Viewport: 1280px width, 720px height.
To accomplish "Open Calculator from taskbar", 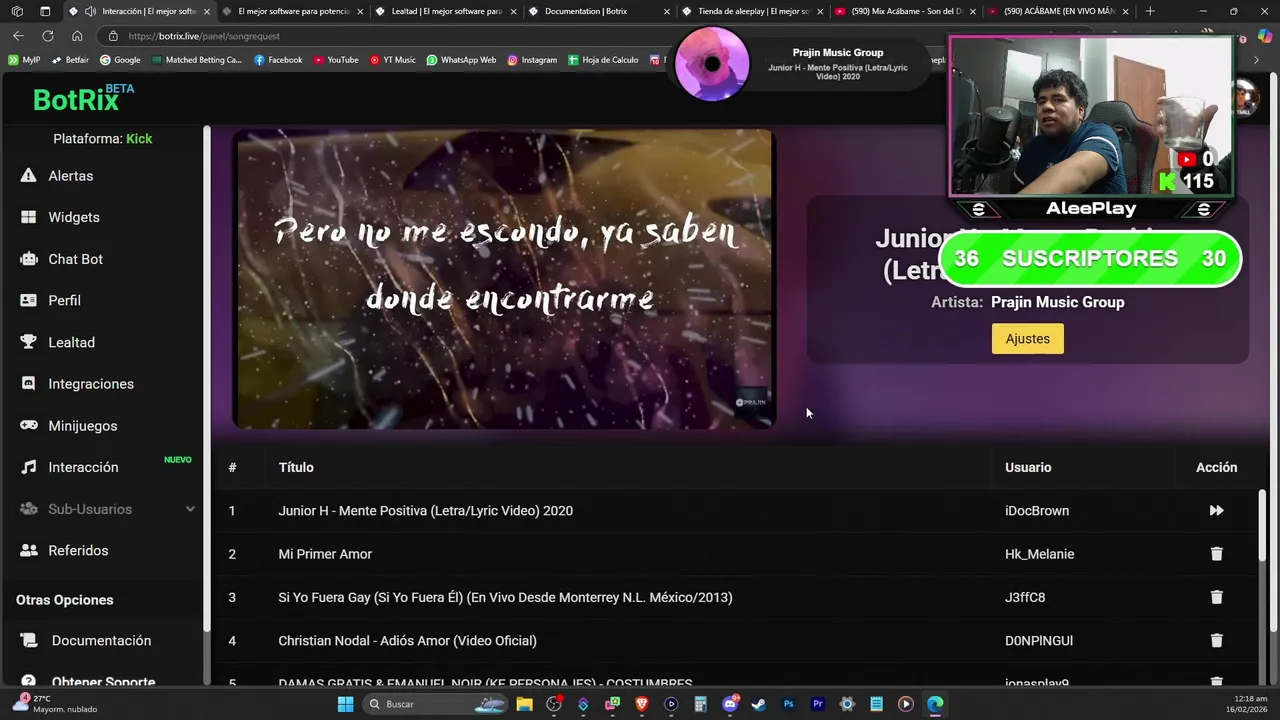I will [x=700, y=704].
